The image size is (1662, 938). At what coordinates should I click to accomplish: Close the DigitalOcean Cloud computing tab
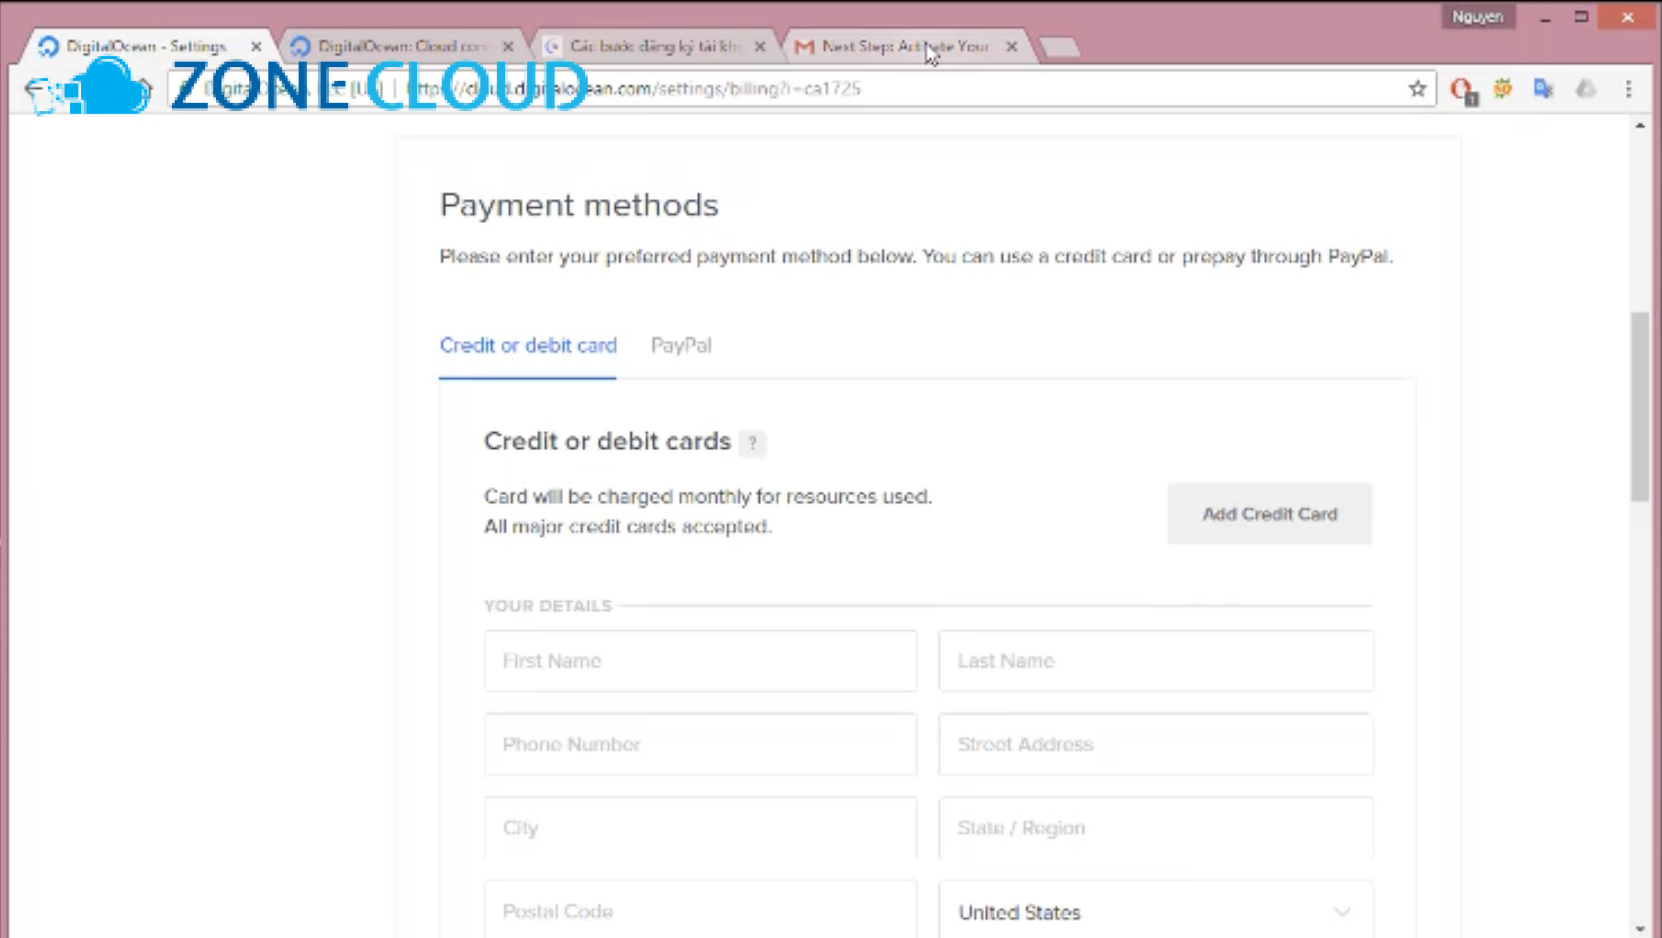coord(508,46)
